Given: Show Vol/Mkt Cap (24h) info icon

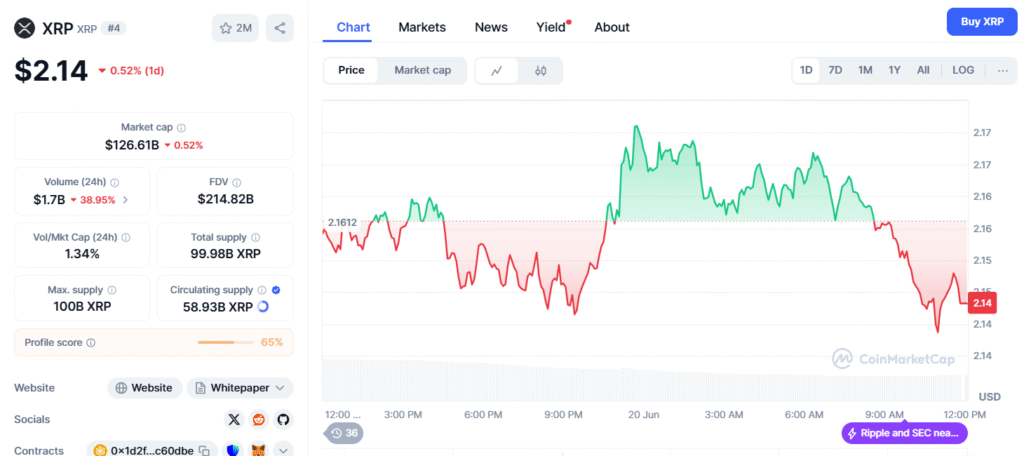Looking at the screenshot, I should pos(125,238).
